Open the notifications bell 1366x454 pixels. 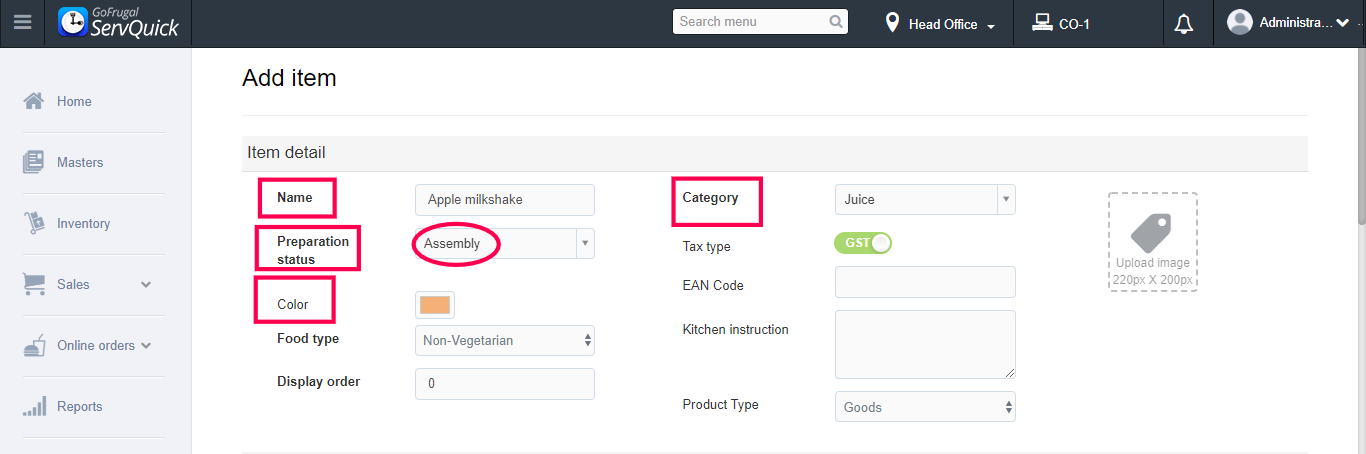coord(1184,24)
